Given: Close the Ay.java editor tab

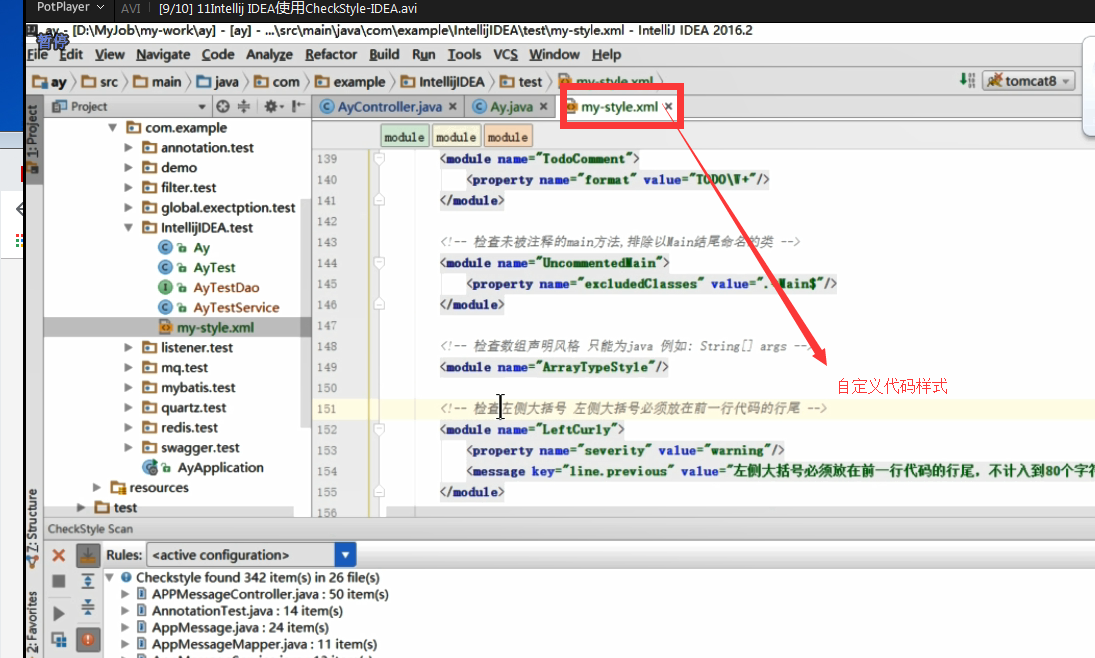Looking at the screenshot, I should point(543,107).
